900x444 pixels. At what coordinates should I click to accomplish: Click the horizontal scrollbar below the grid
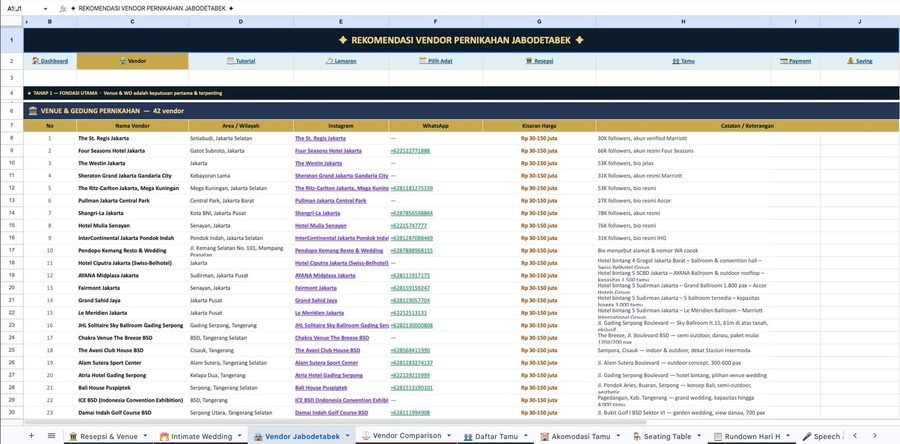click(x=335, y=422)
